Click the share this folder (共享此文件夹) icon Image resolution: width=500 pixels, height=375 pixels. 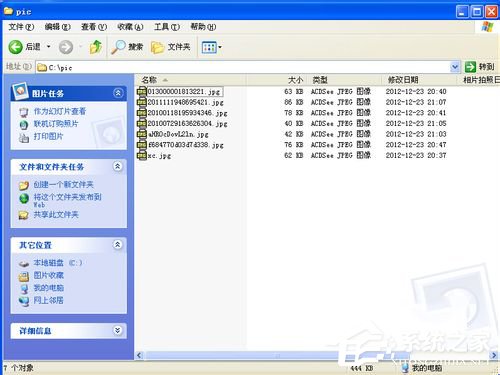pos(23,215)
